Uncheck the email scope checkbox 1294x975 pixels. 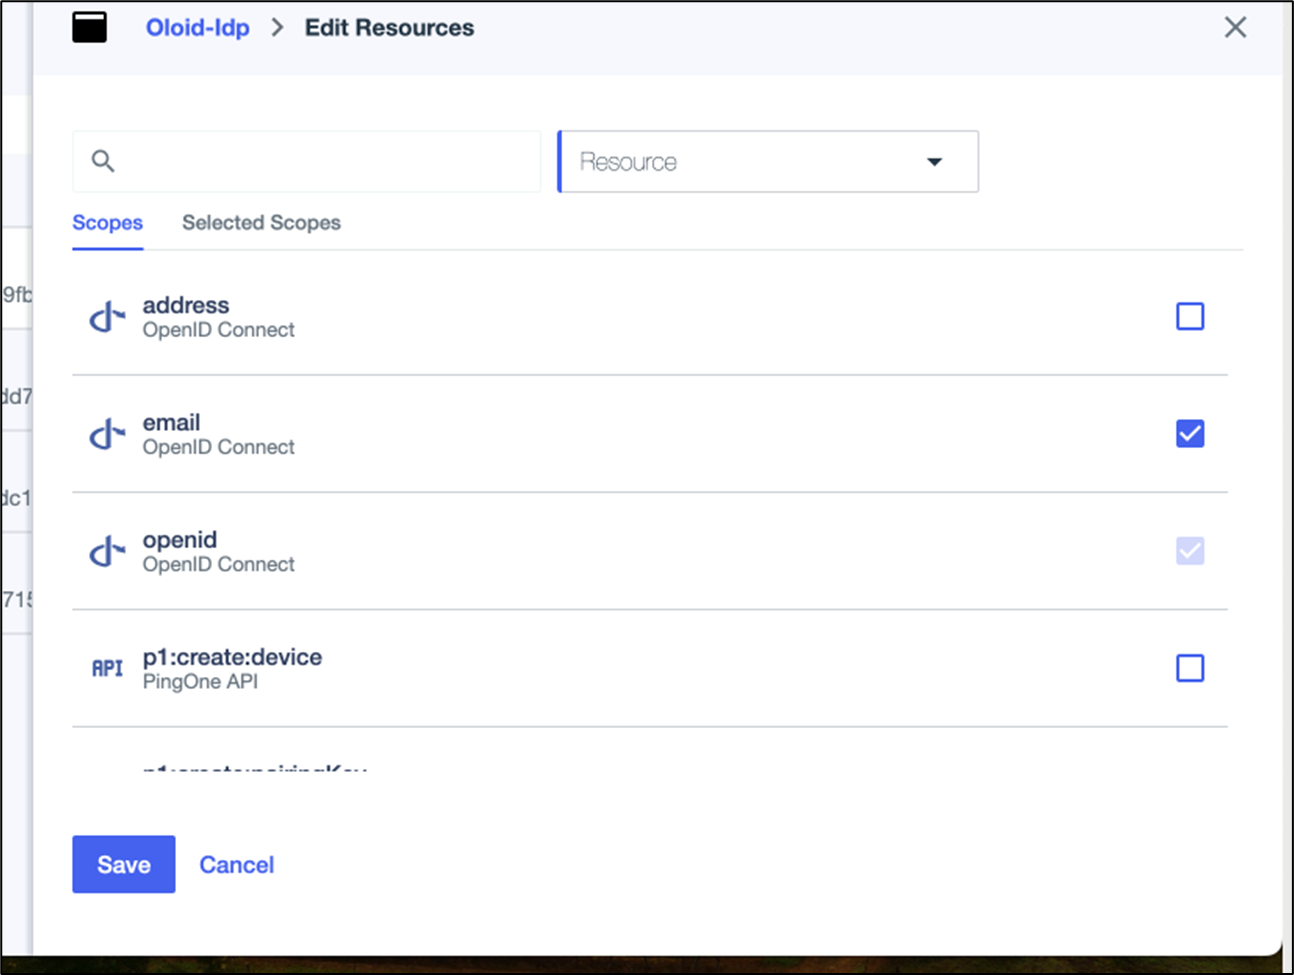(x=1190, y=433)
